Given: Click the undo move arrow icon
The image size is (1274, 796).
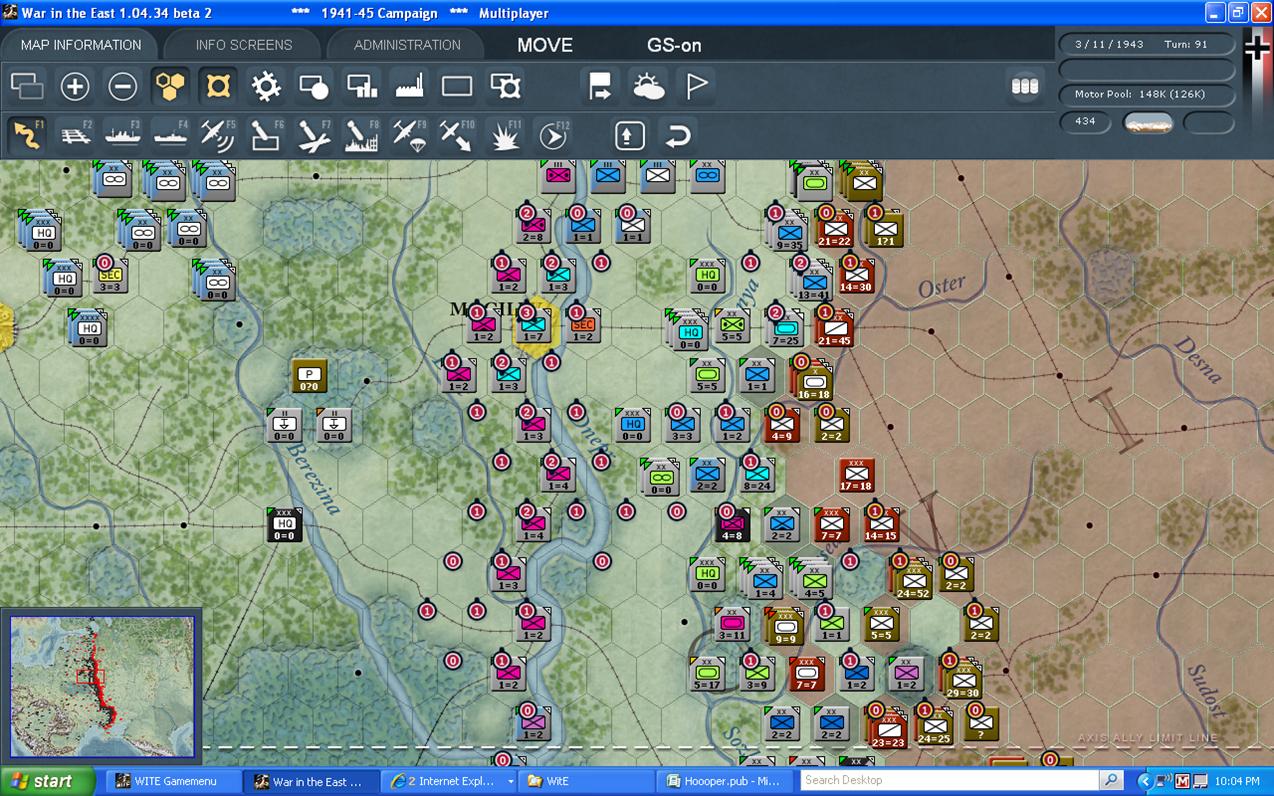Looking at the screenshot, I should (677, 135).
